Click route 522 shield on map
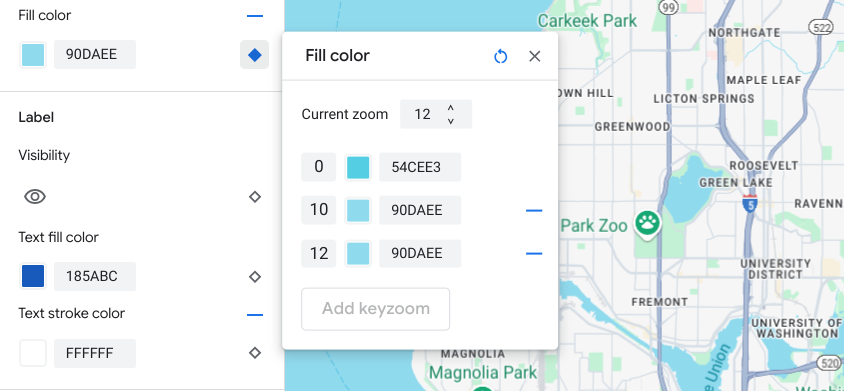Image resolution: width=844 pixels, height=391 pixels. point(820,27)
